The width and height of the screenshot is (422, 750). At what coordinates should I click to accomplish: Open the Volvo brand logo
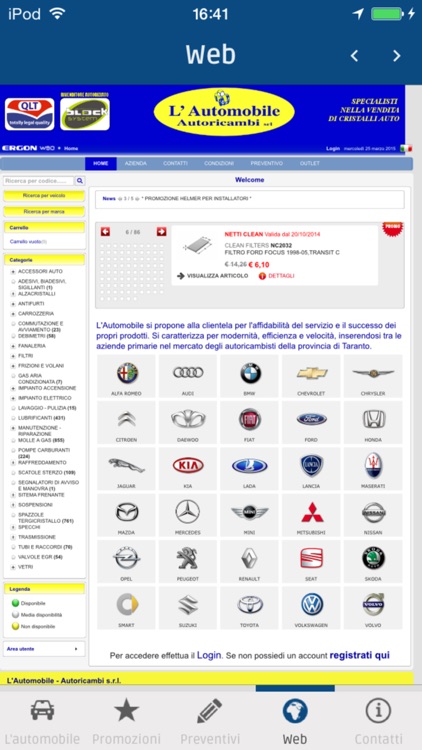[373, 604]
